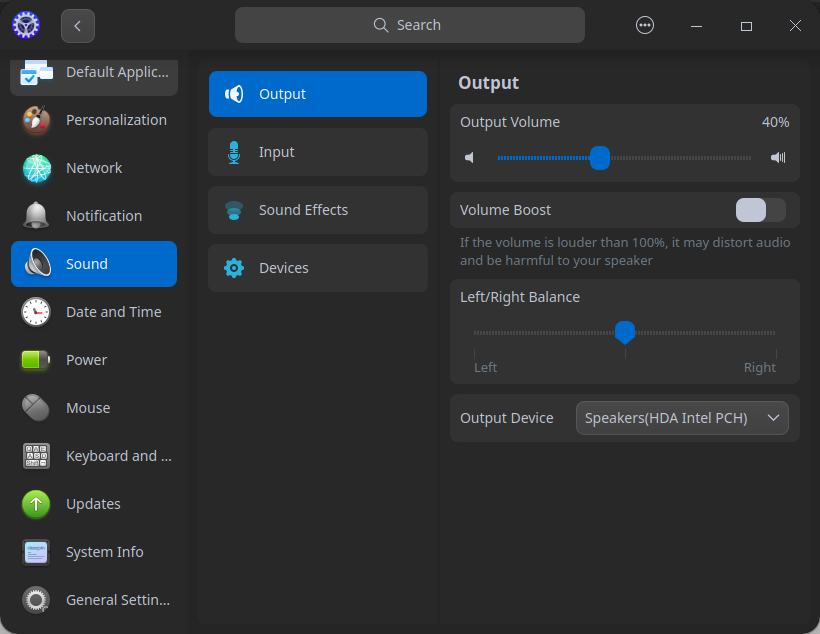820x634 pixels.
Task: Enable Volume Boost
Action: pos(760,210)
